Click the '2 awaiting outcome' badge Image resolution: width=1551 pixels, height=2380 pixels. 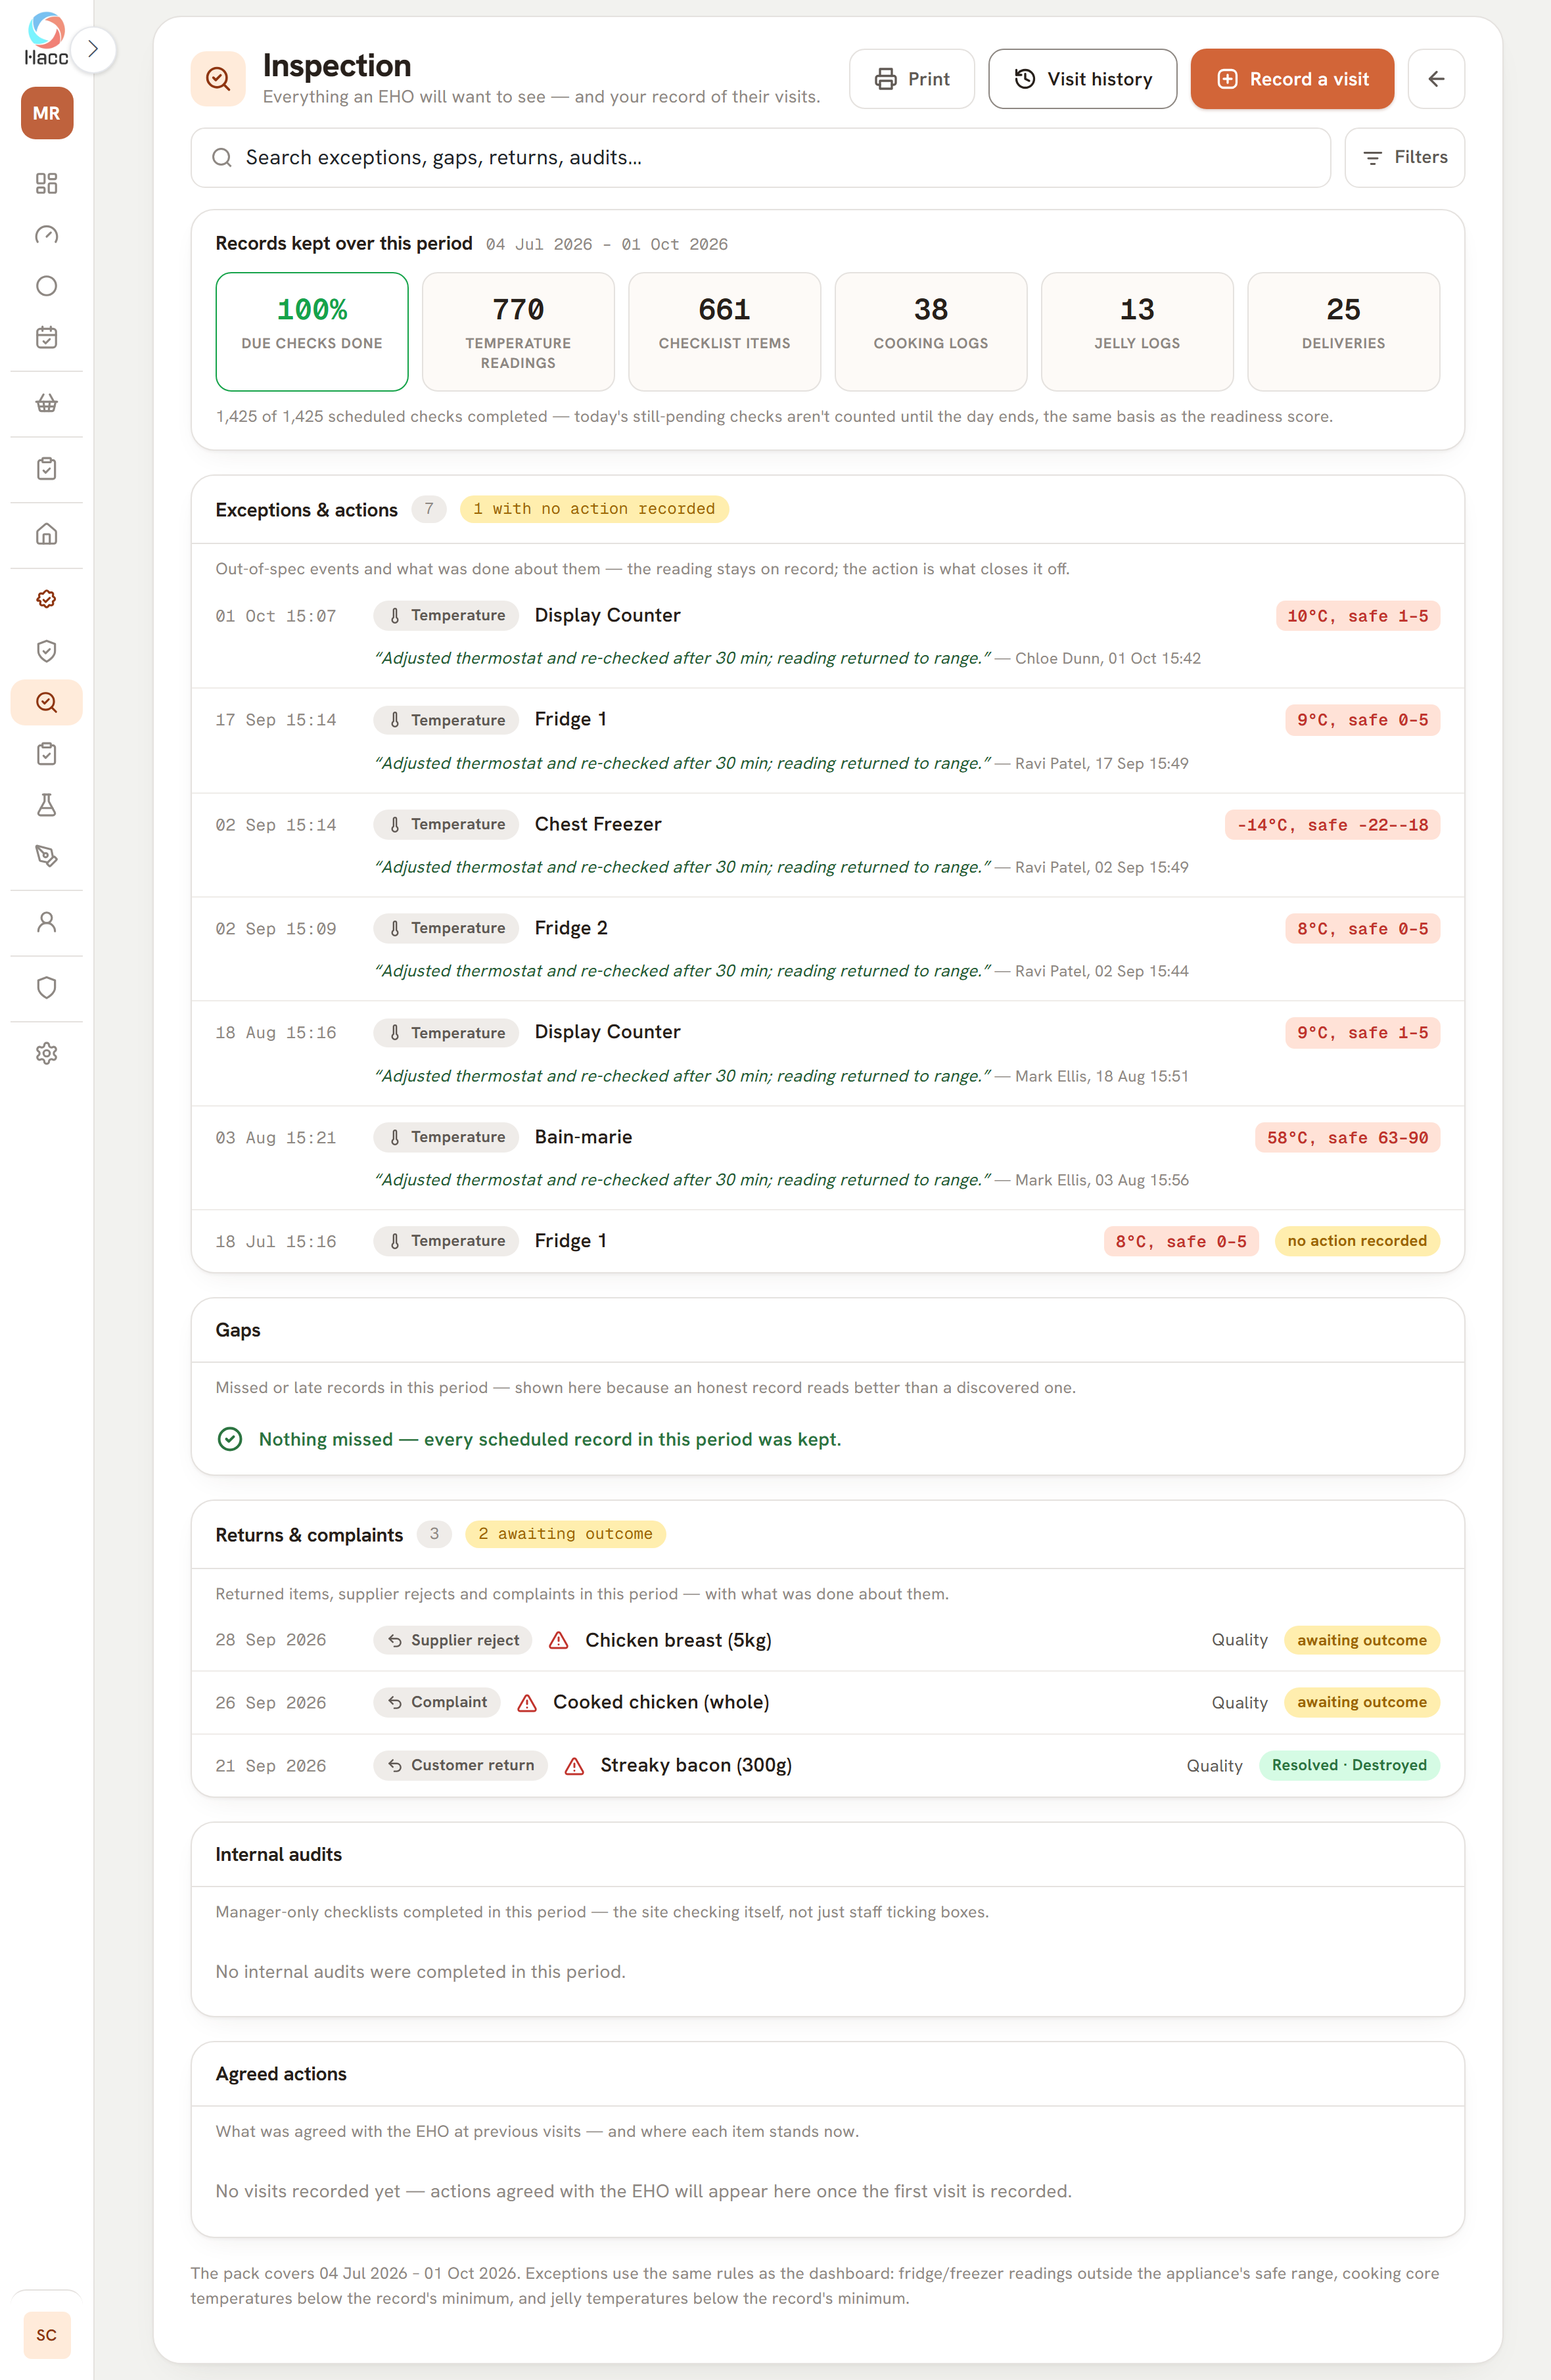click(x=565, y=1534)
